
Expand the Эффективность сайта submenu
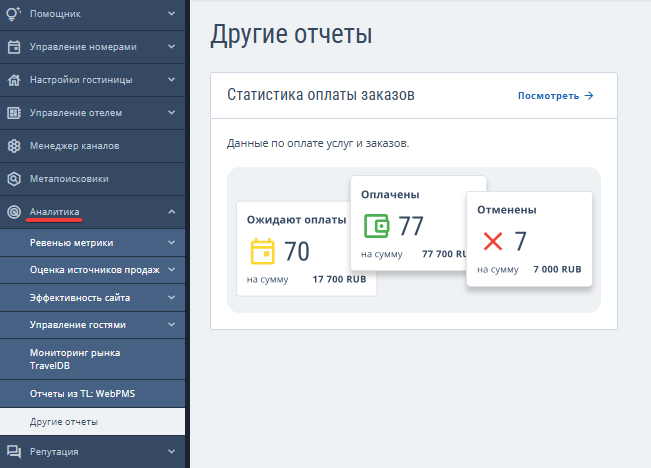click(x=171, y=298)
